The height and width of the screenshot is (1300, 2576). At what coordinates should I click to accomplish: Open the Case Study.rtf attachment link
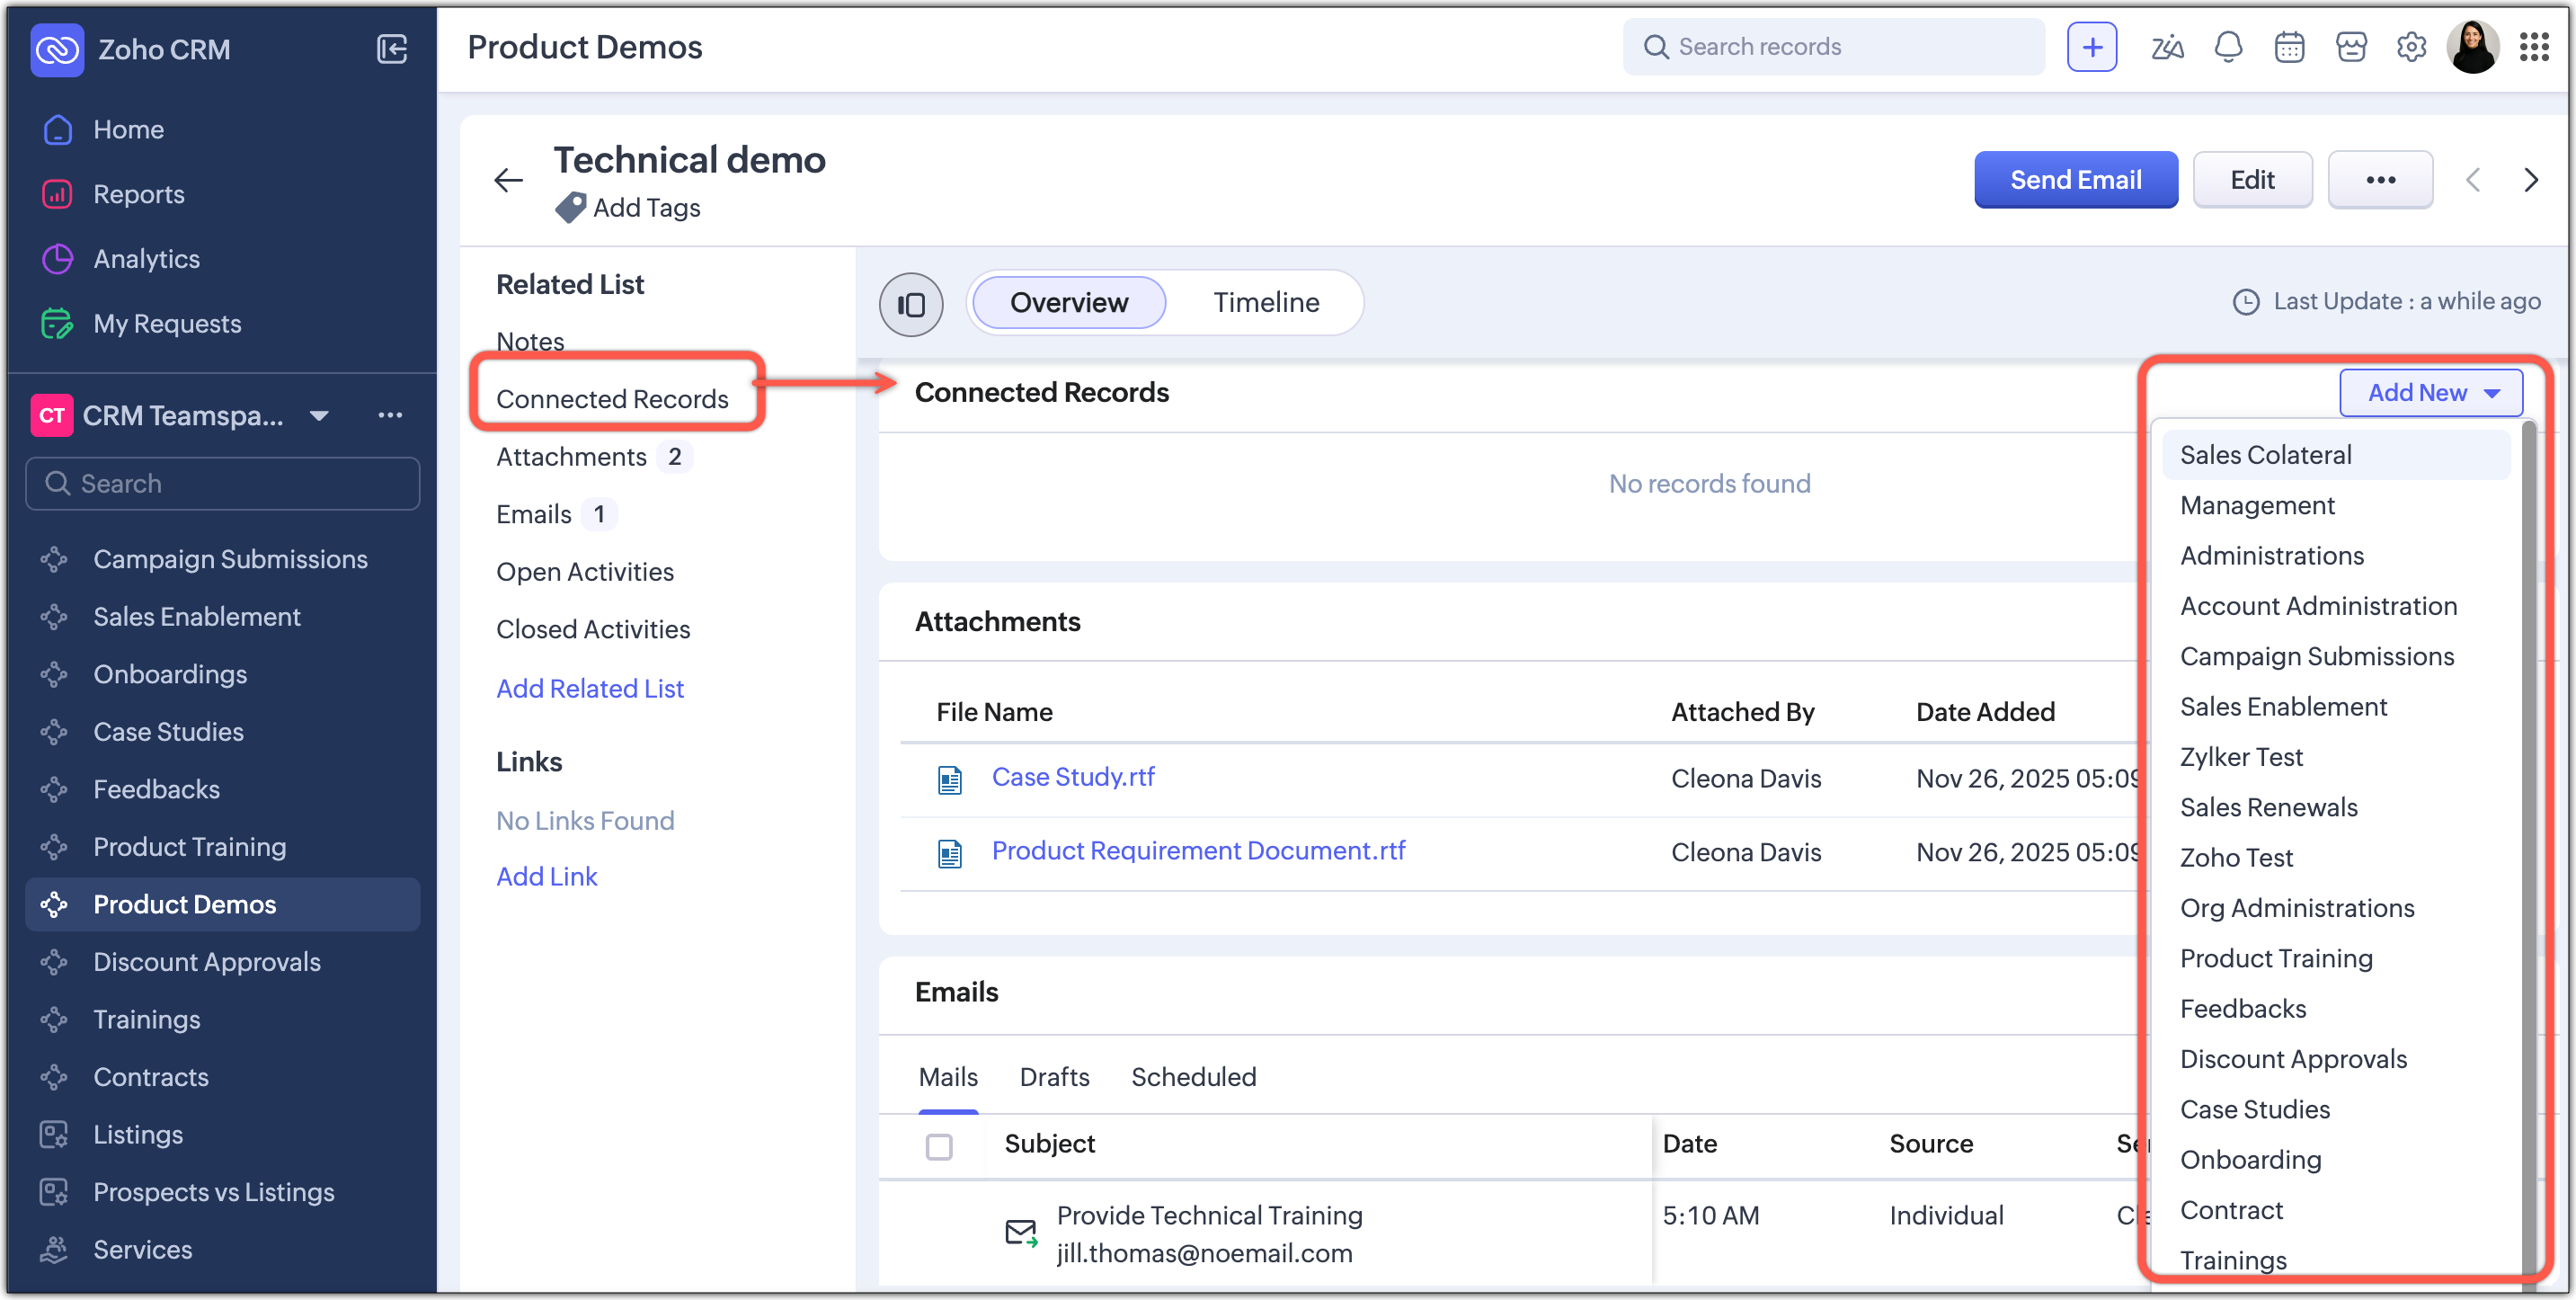(x=1073, y=777)
